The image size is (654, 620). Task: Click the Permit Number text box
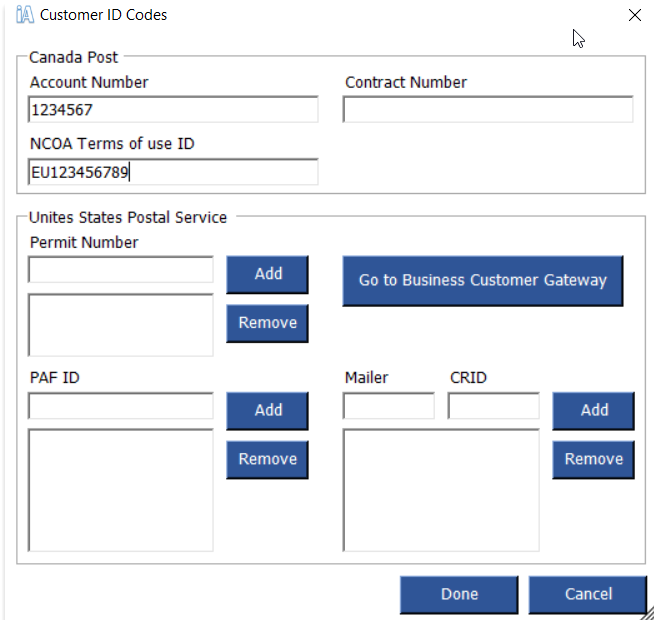121,270
